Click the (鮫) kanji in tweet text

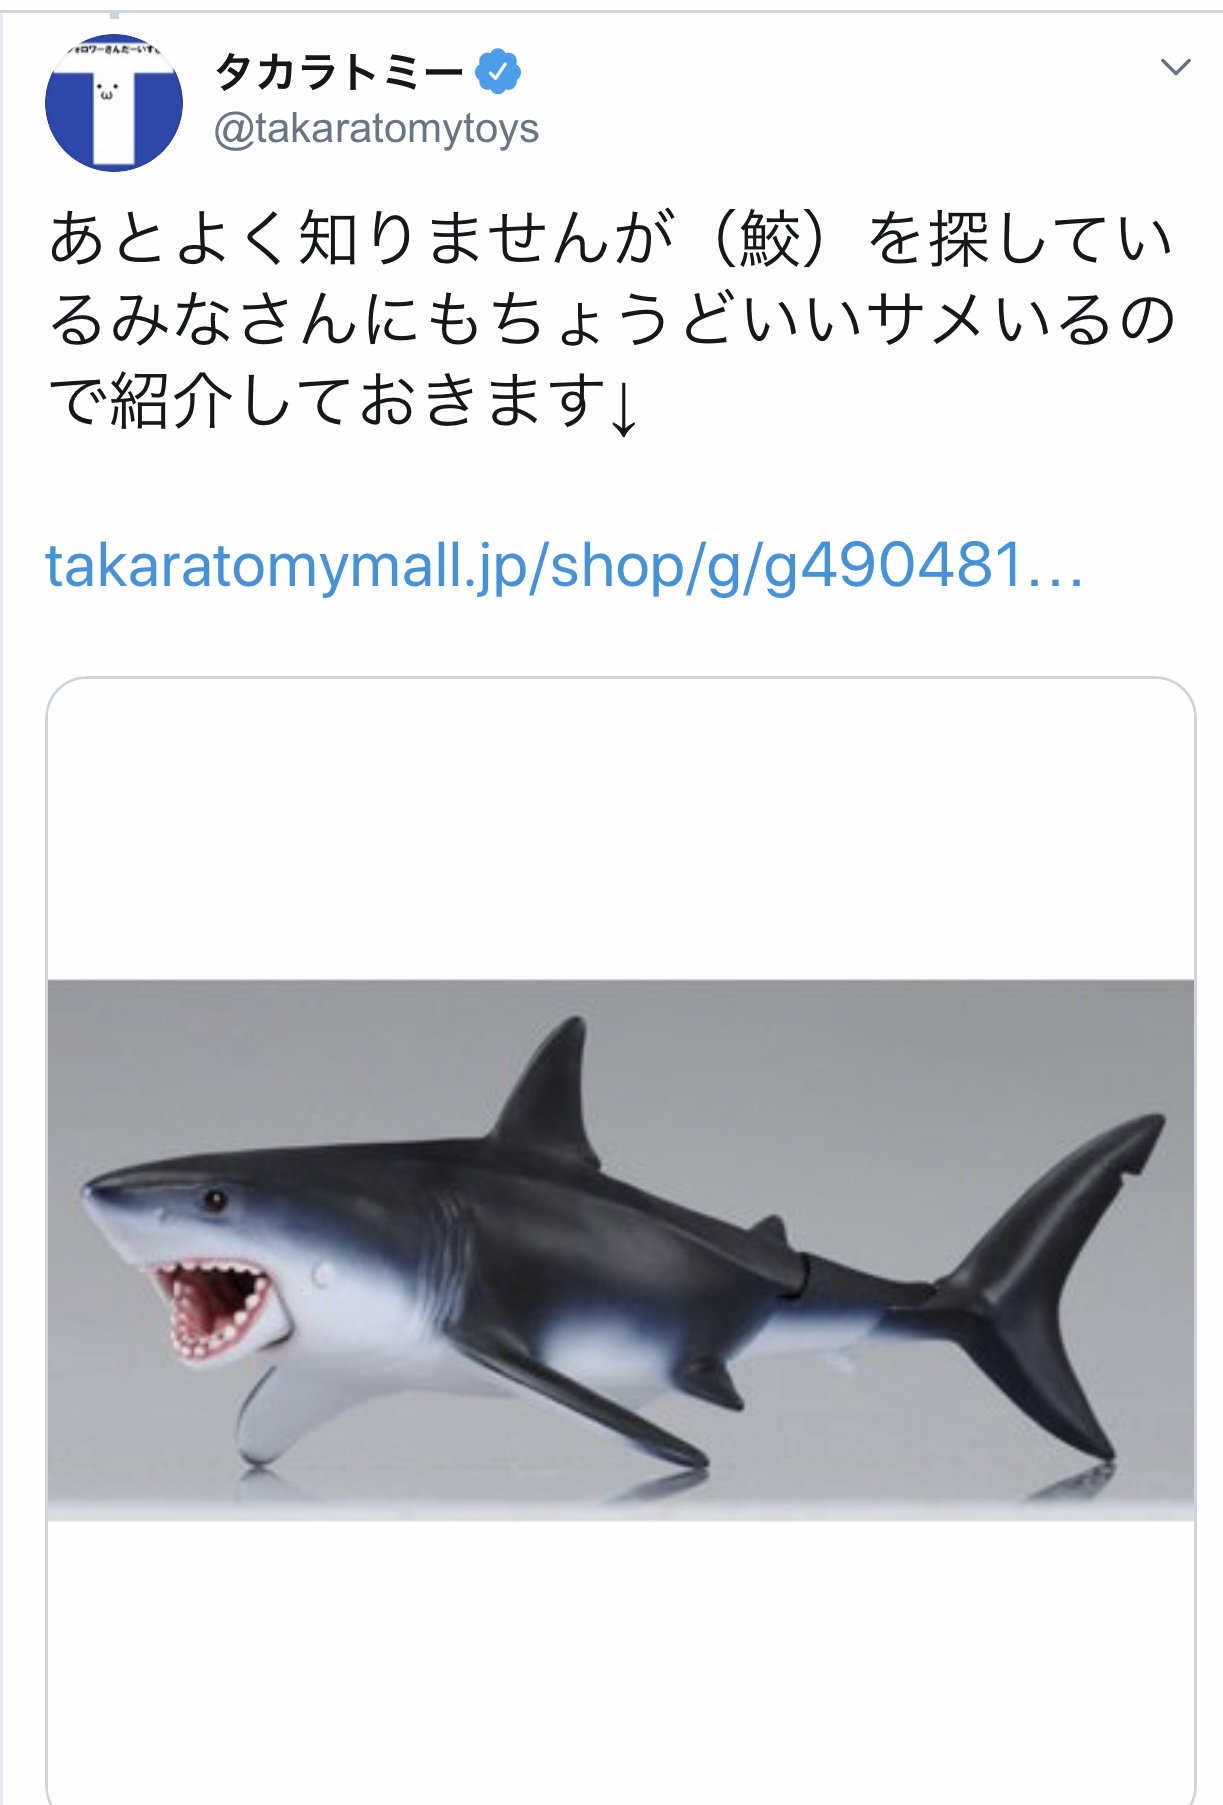pos(770,241)
